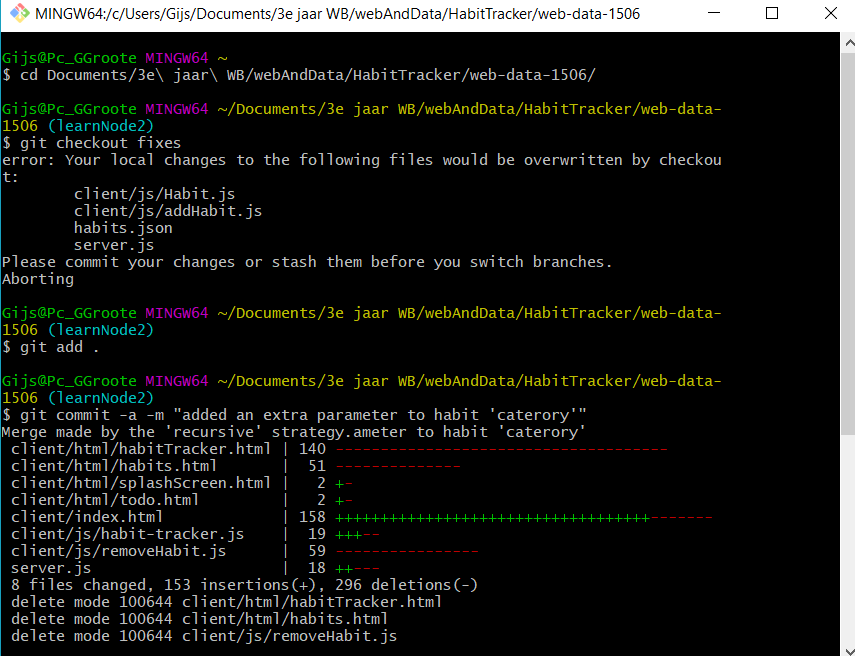Maximize the terminal window
The height and width of the screenshot is (656, 855).
pyautogui.click(x=771, y=13)
